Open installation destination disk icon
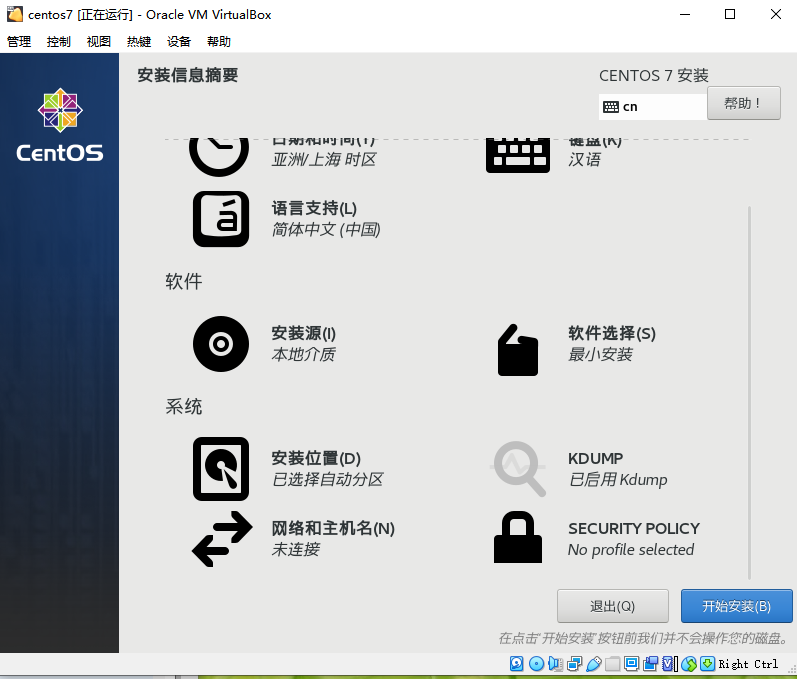The image size is (797, 679). 221,469
